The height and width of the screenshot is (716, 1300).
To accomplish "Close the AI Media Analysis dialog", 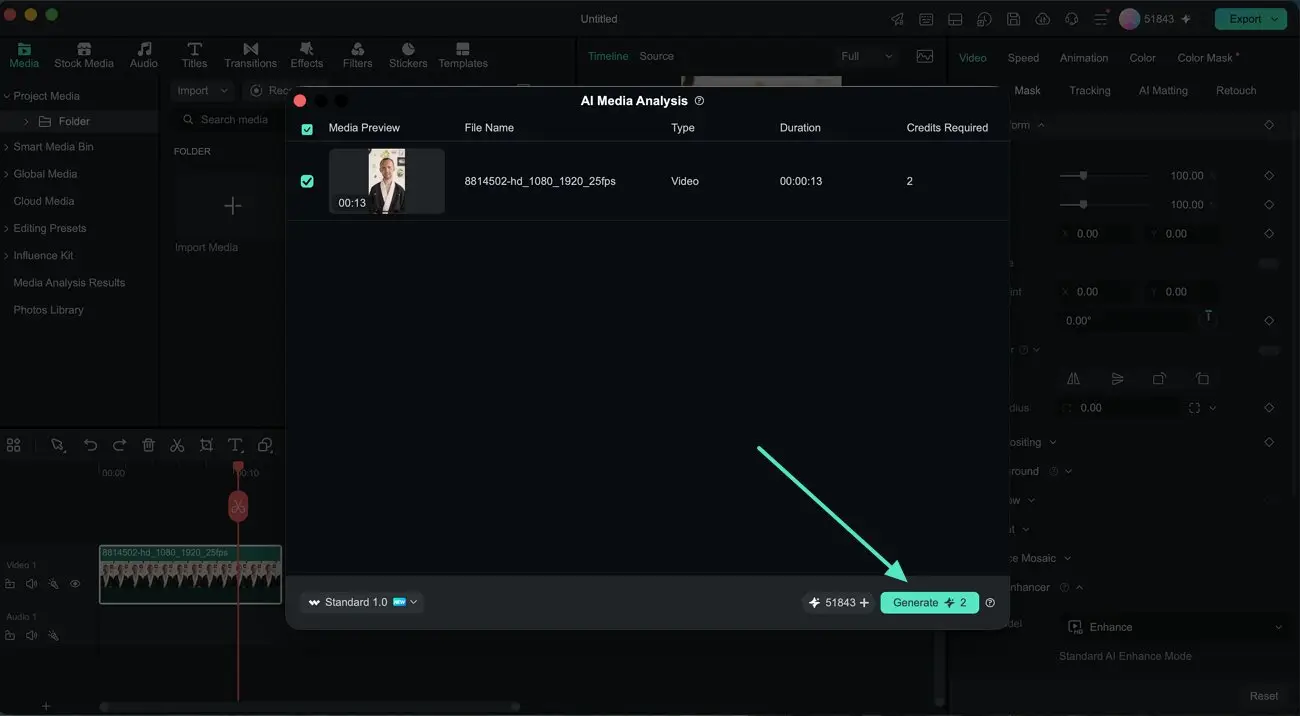I will pyautogui.click(x=300, y=101).
